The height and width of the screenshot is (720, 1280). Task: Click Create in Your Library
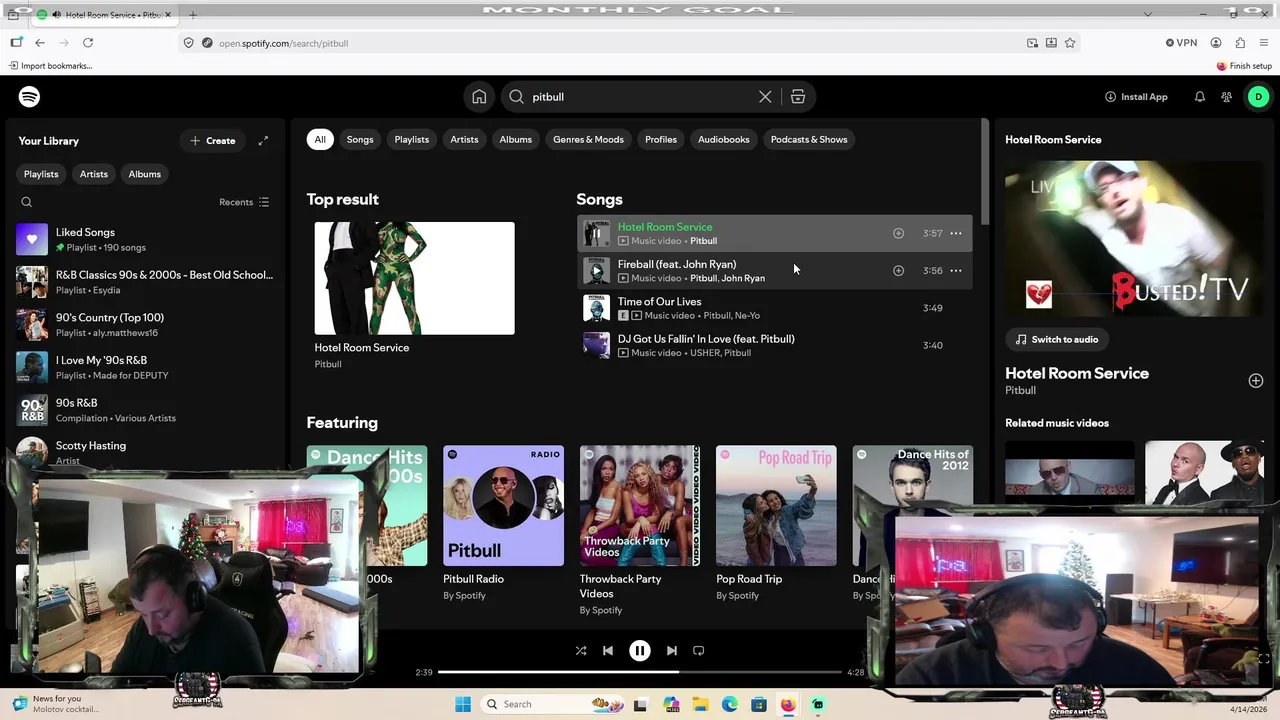point(213,141)
